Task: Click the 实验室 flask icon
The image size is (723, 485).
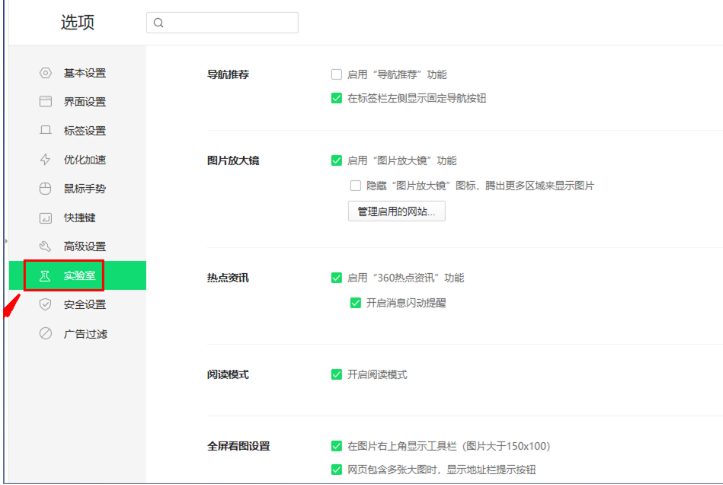Action: tap(45, 276)
